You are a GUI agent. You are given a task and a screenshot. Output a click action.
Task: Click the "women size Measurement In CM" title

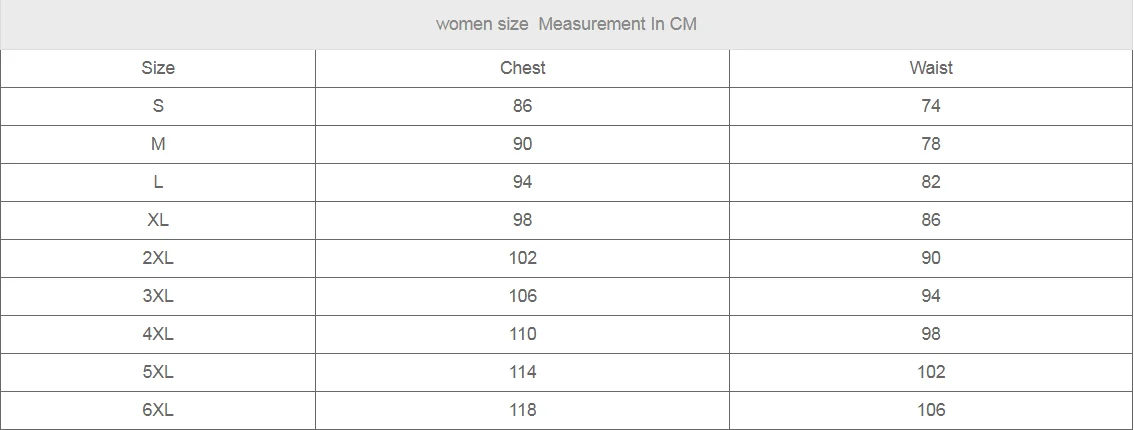coord(566,24)
